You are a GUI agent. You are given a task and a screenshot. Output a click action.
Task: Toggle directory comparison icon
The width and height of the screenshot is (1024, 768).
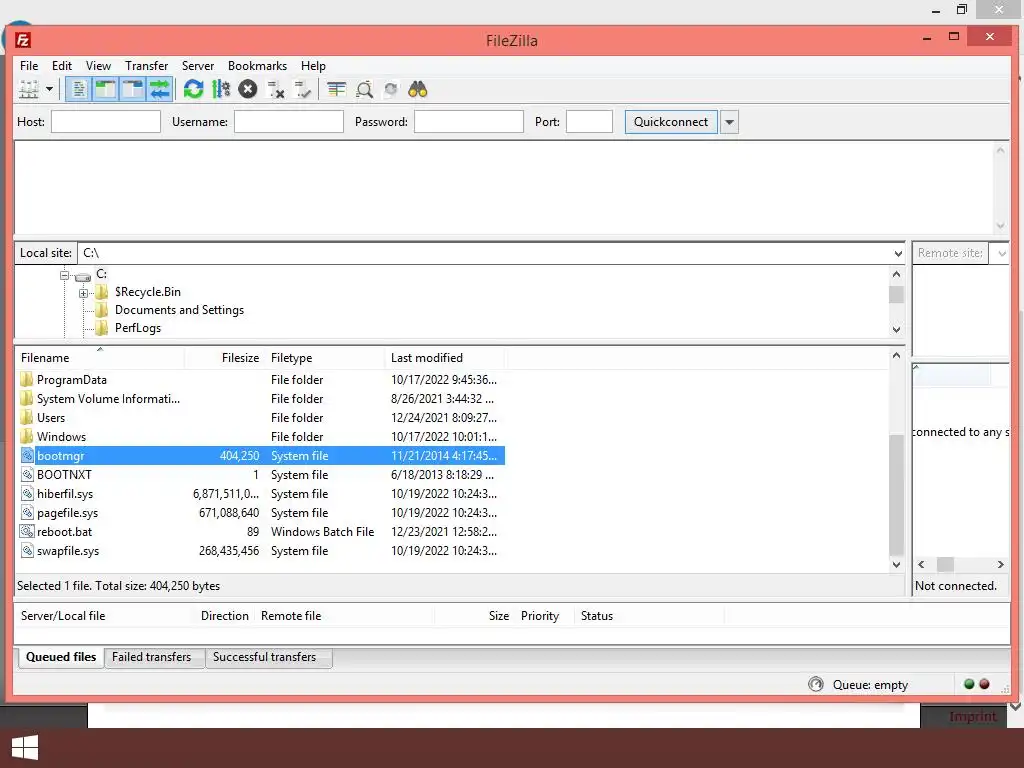click(364, 89)
